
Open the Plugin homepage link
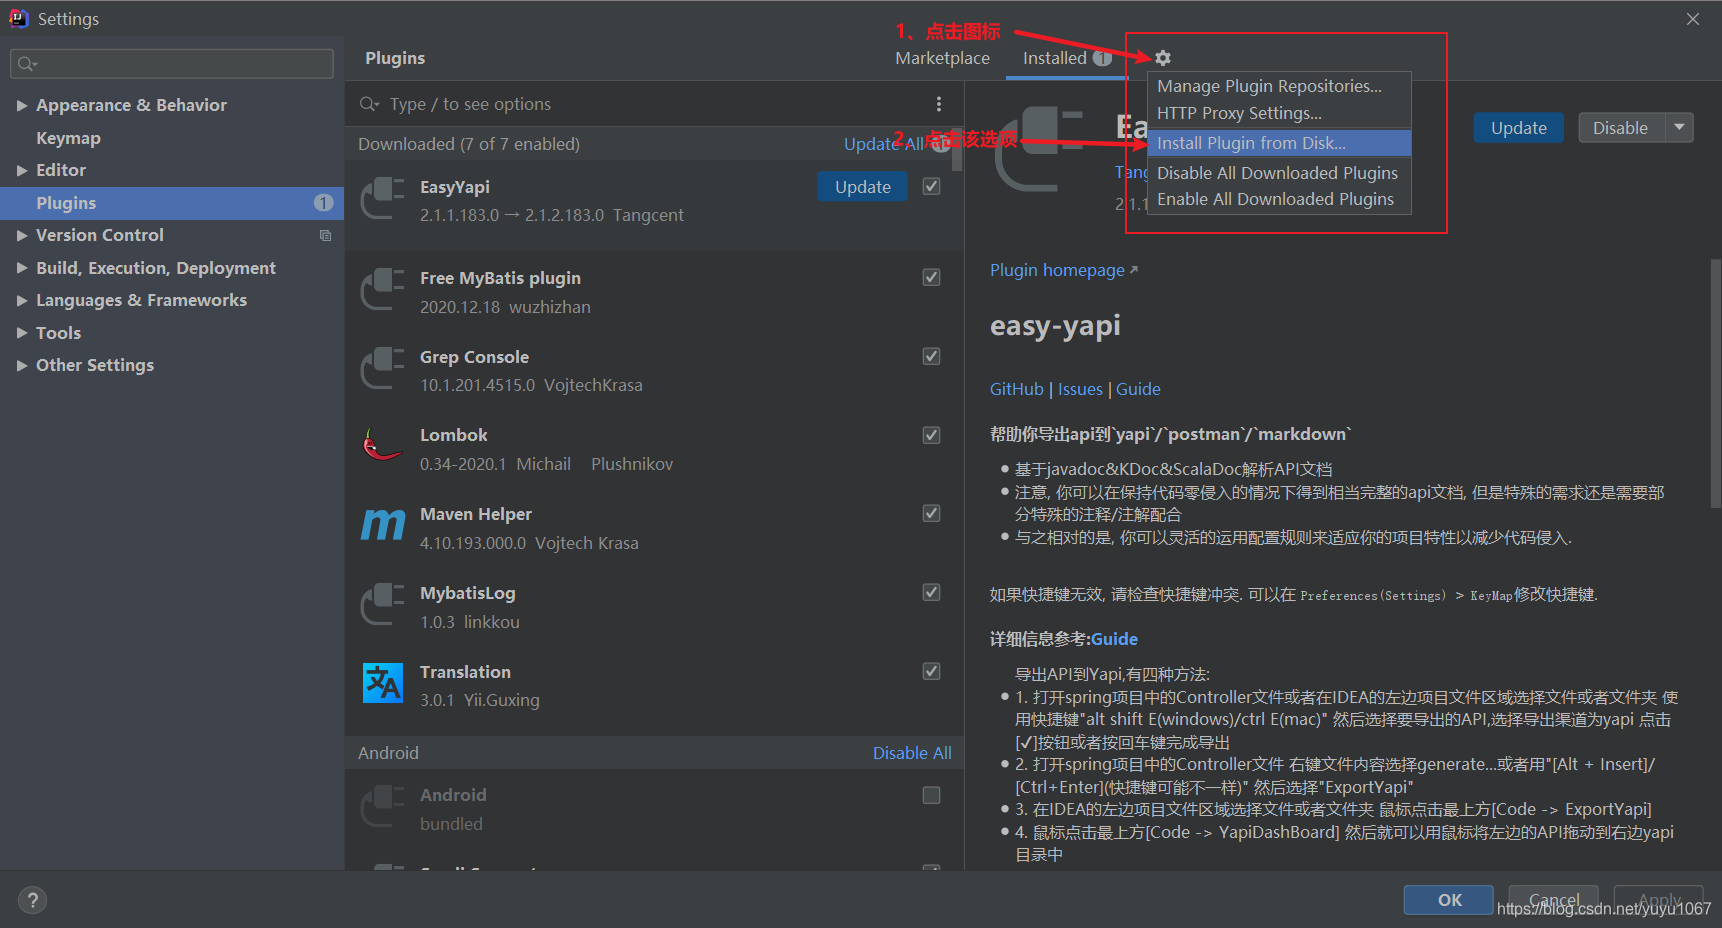pos(1056,269)
